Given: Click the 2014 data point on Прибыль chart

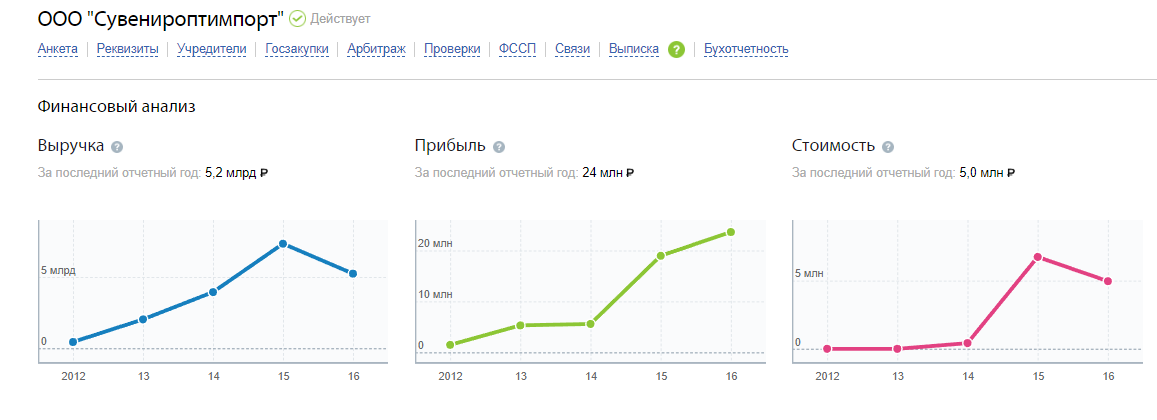Looking at the screenshot, I should (x=591, y=324).
